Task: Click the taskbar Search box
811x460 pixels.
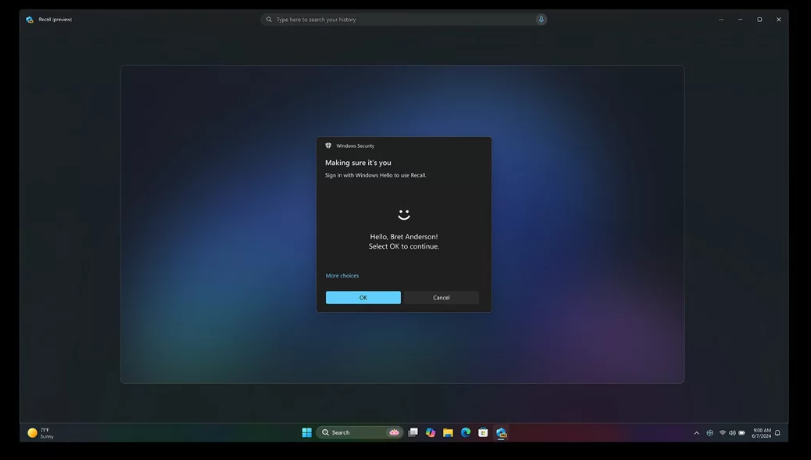Action: [360, 433]
